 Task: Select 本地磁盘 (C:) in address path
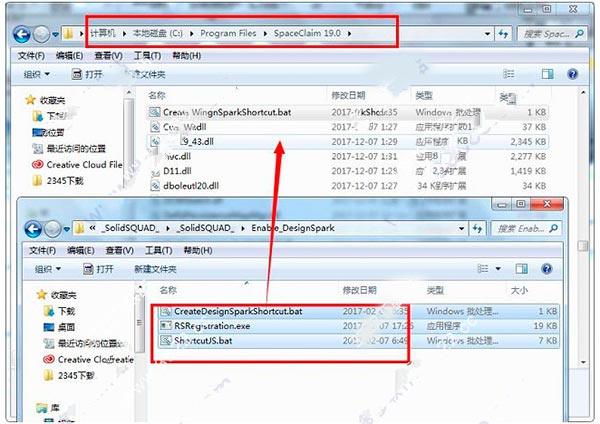pyautogui.click(x=158, y=33)
